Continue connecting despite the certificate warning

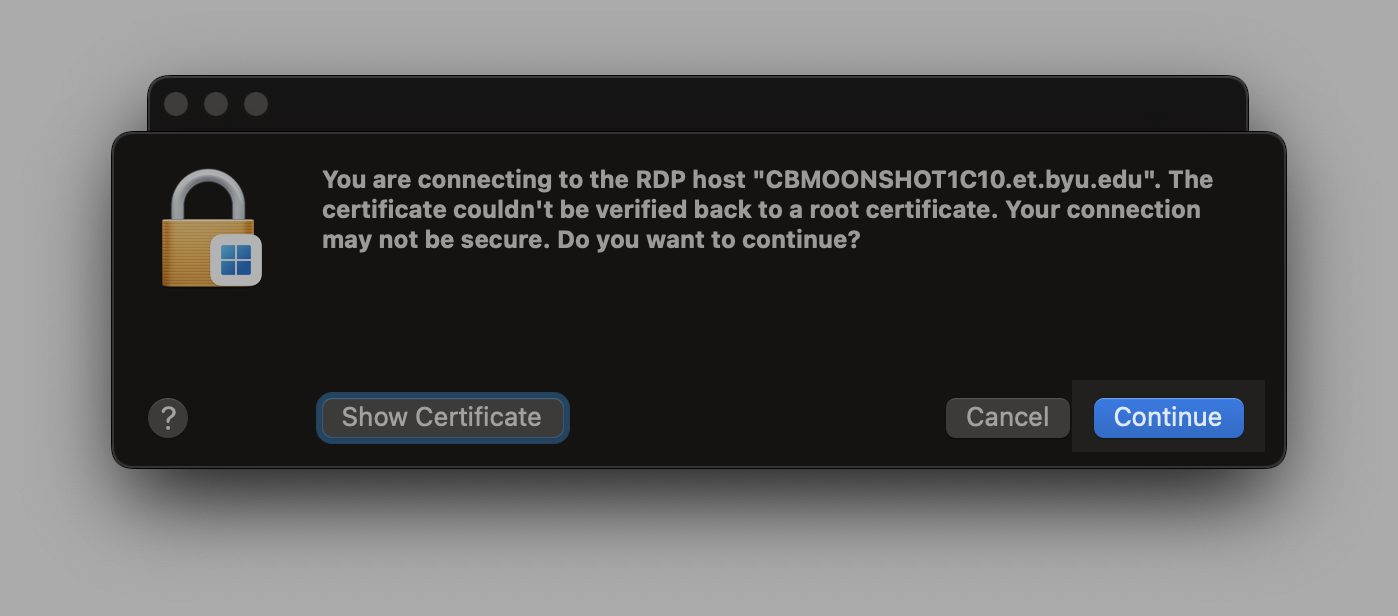1168,417
